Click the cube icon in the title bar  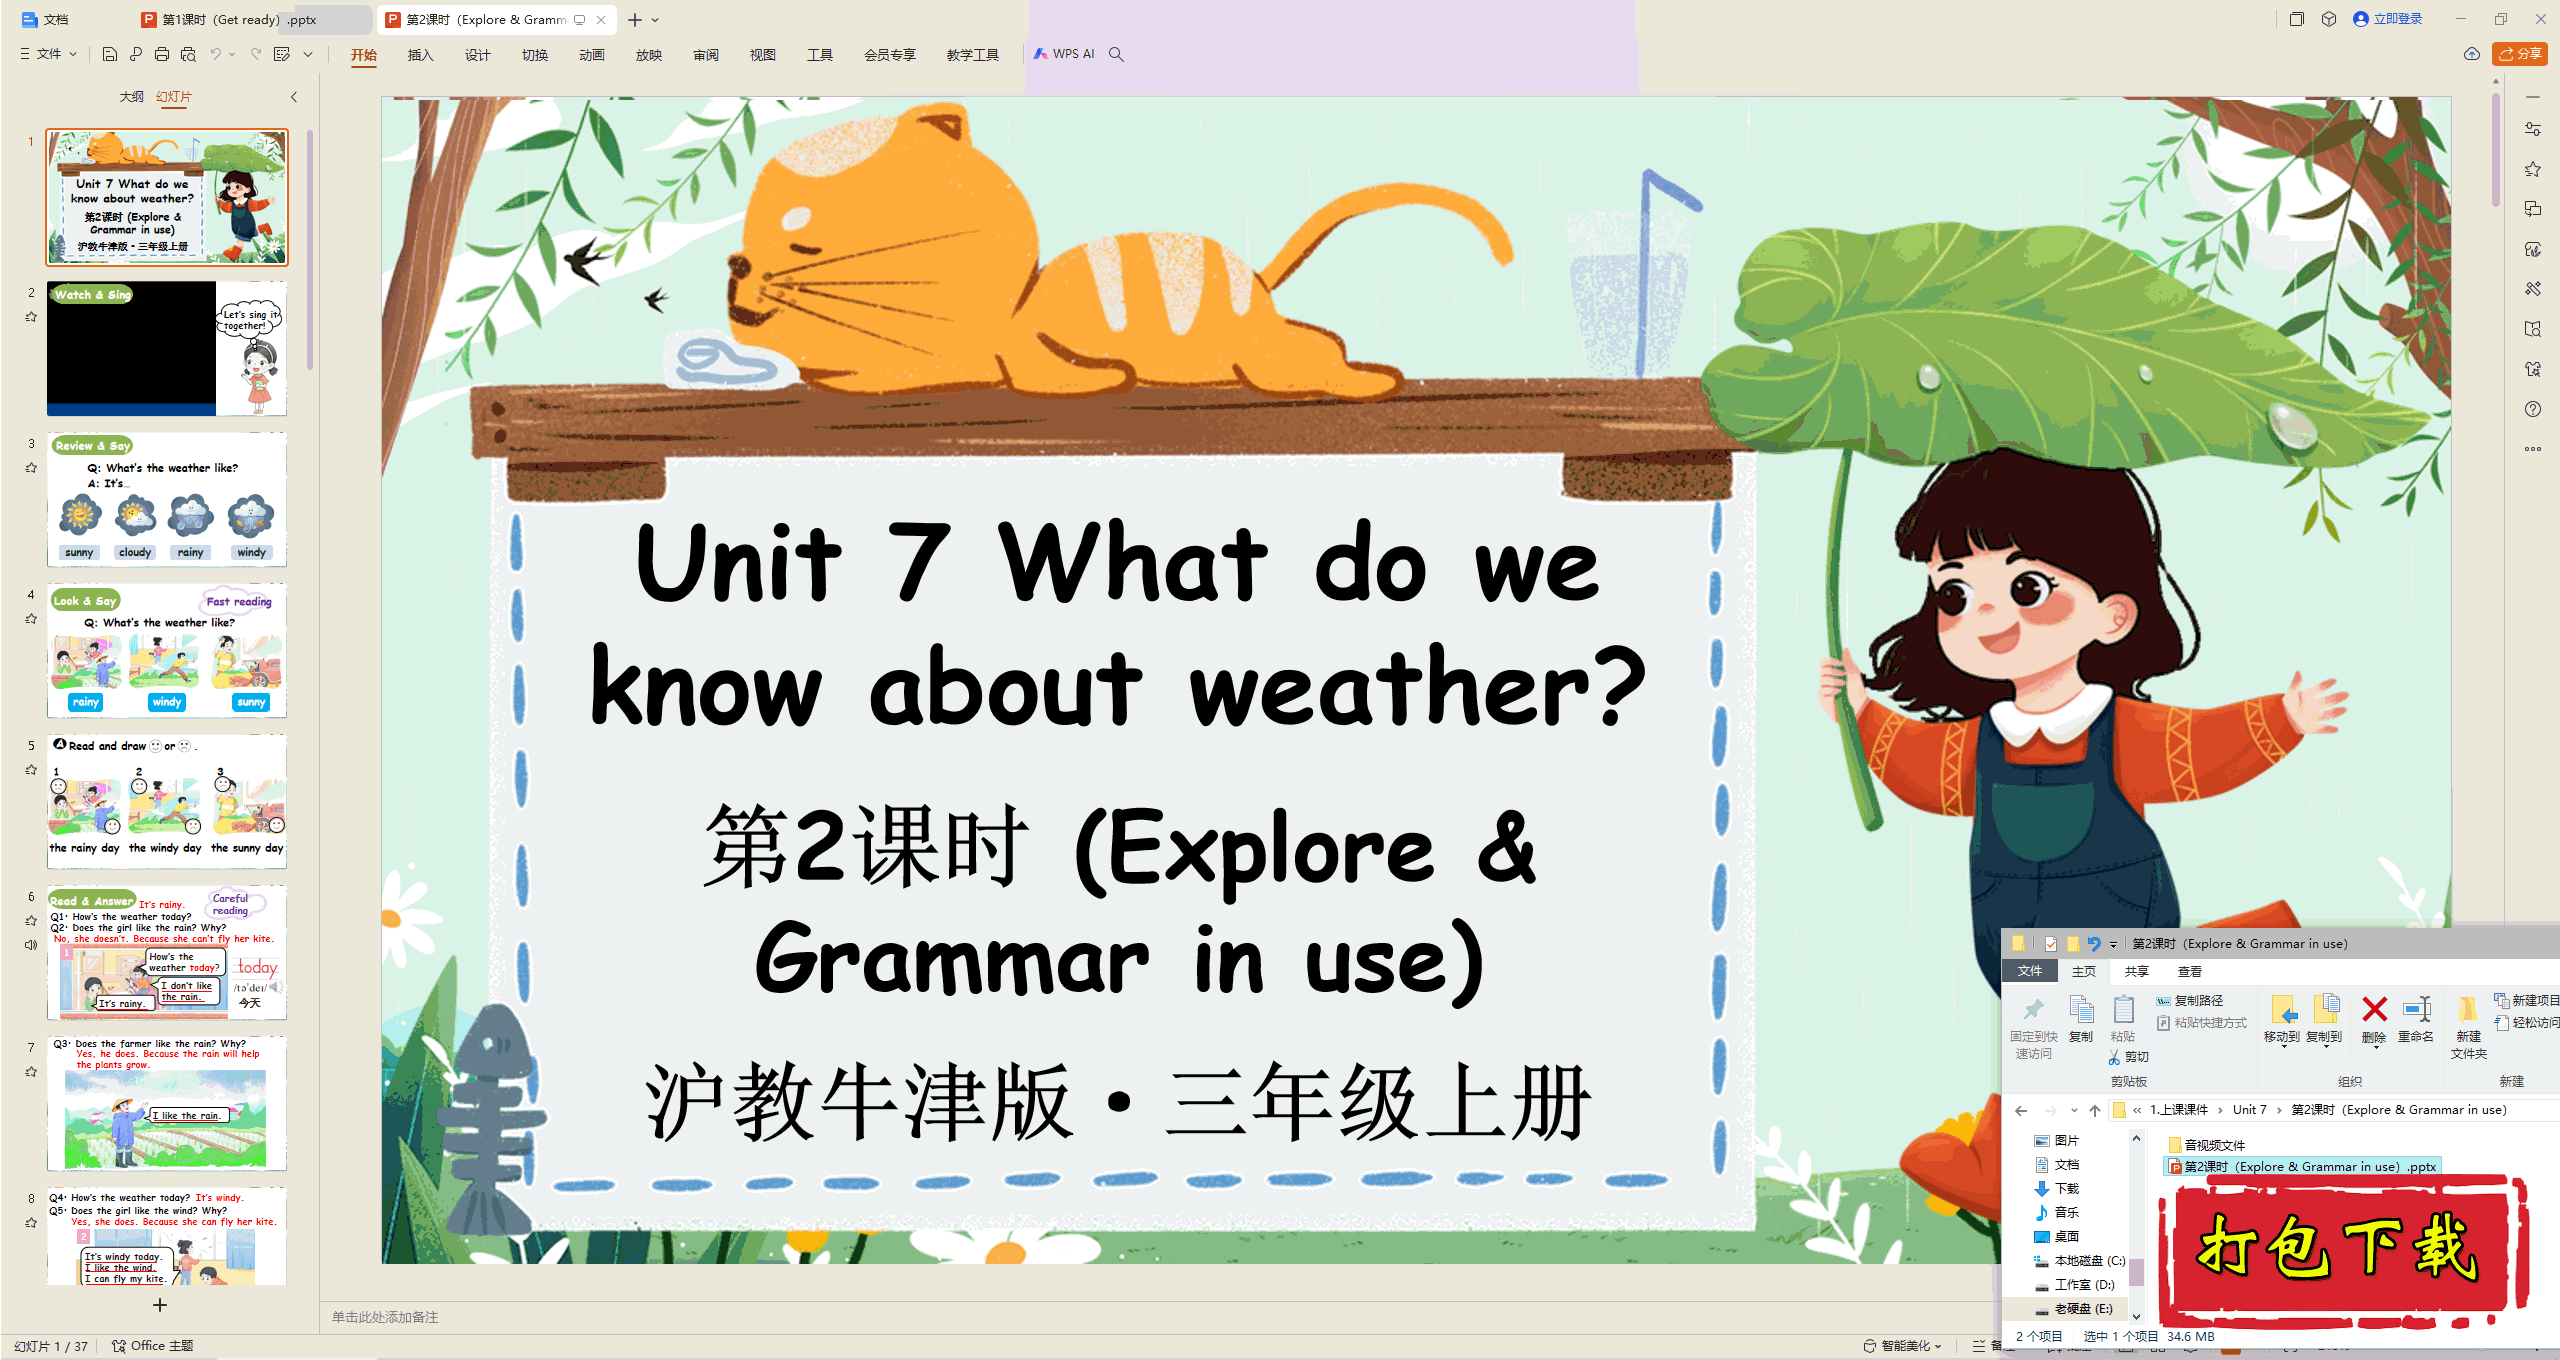pyautogui.click(x=2329, y=19)
